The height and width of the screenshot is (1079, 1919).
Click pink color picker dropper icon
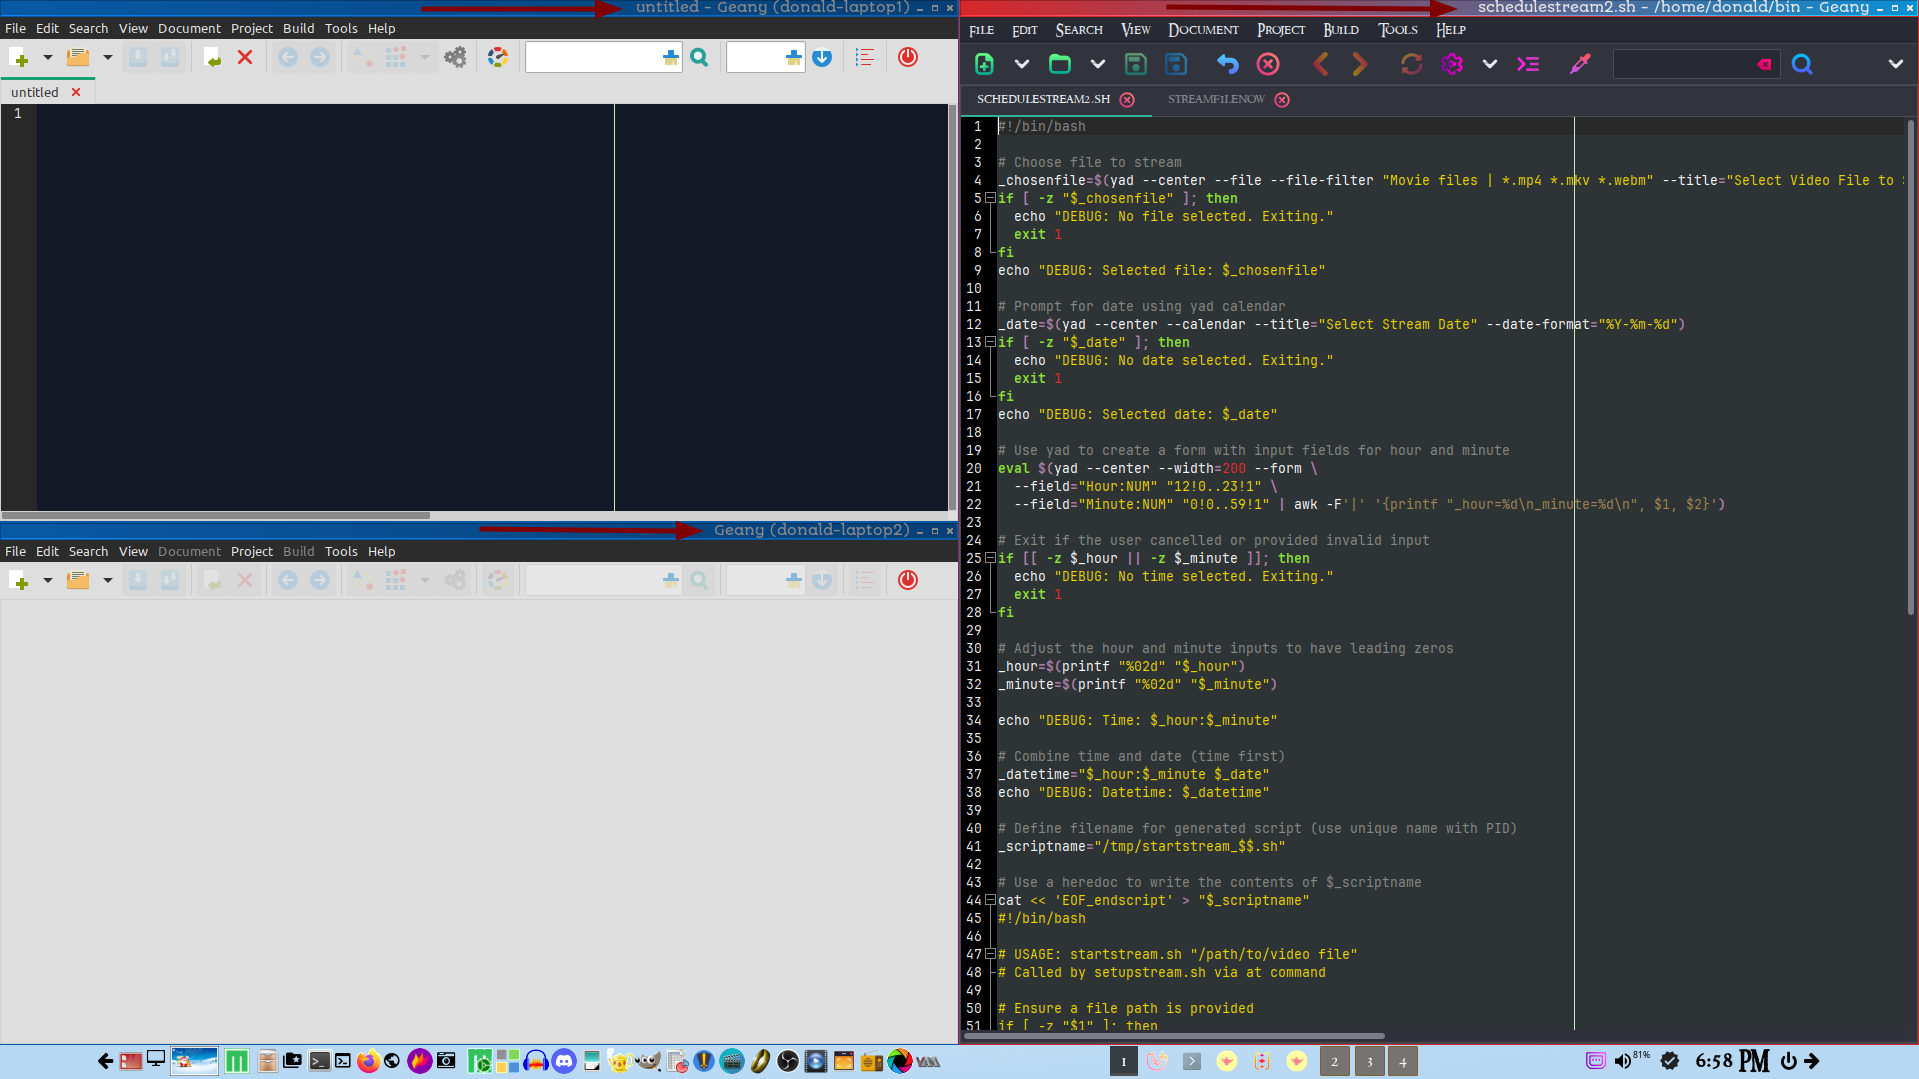1580,65
